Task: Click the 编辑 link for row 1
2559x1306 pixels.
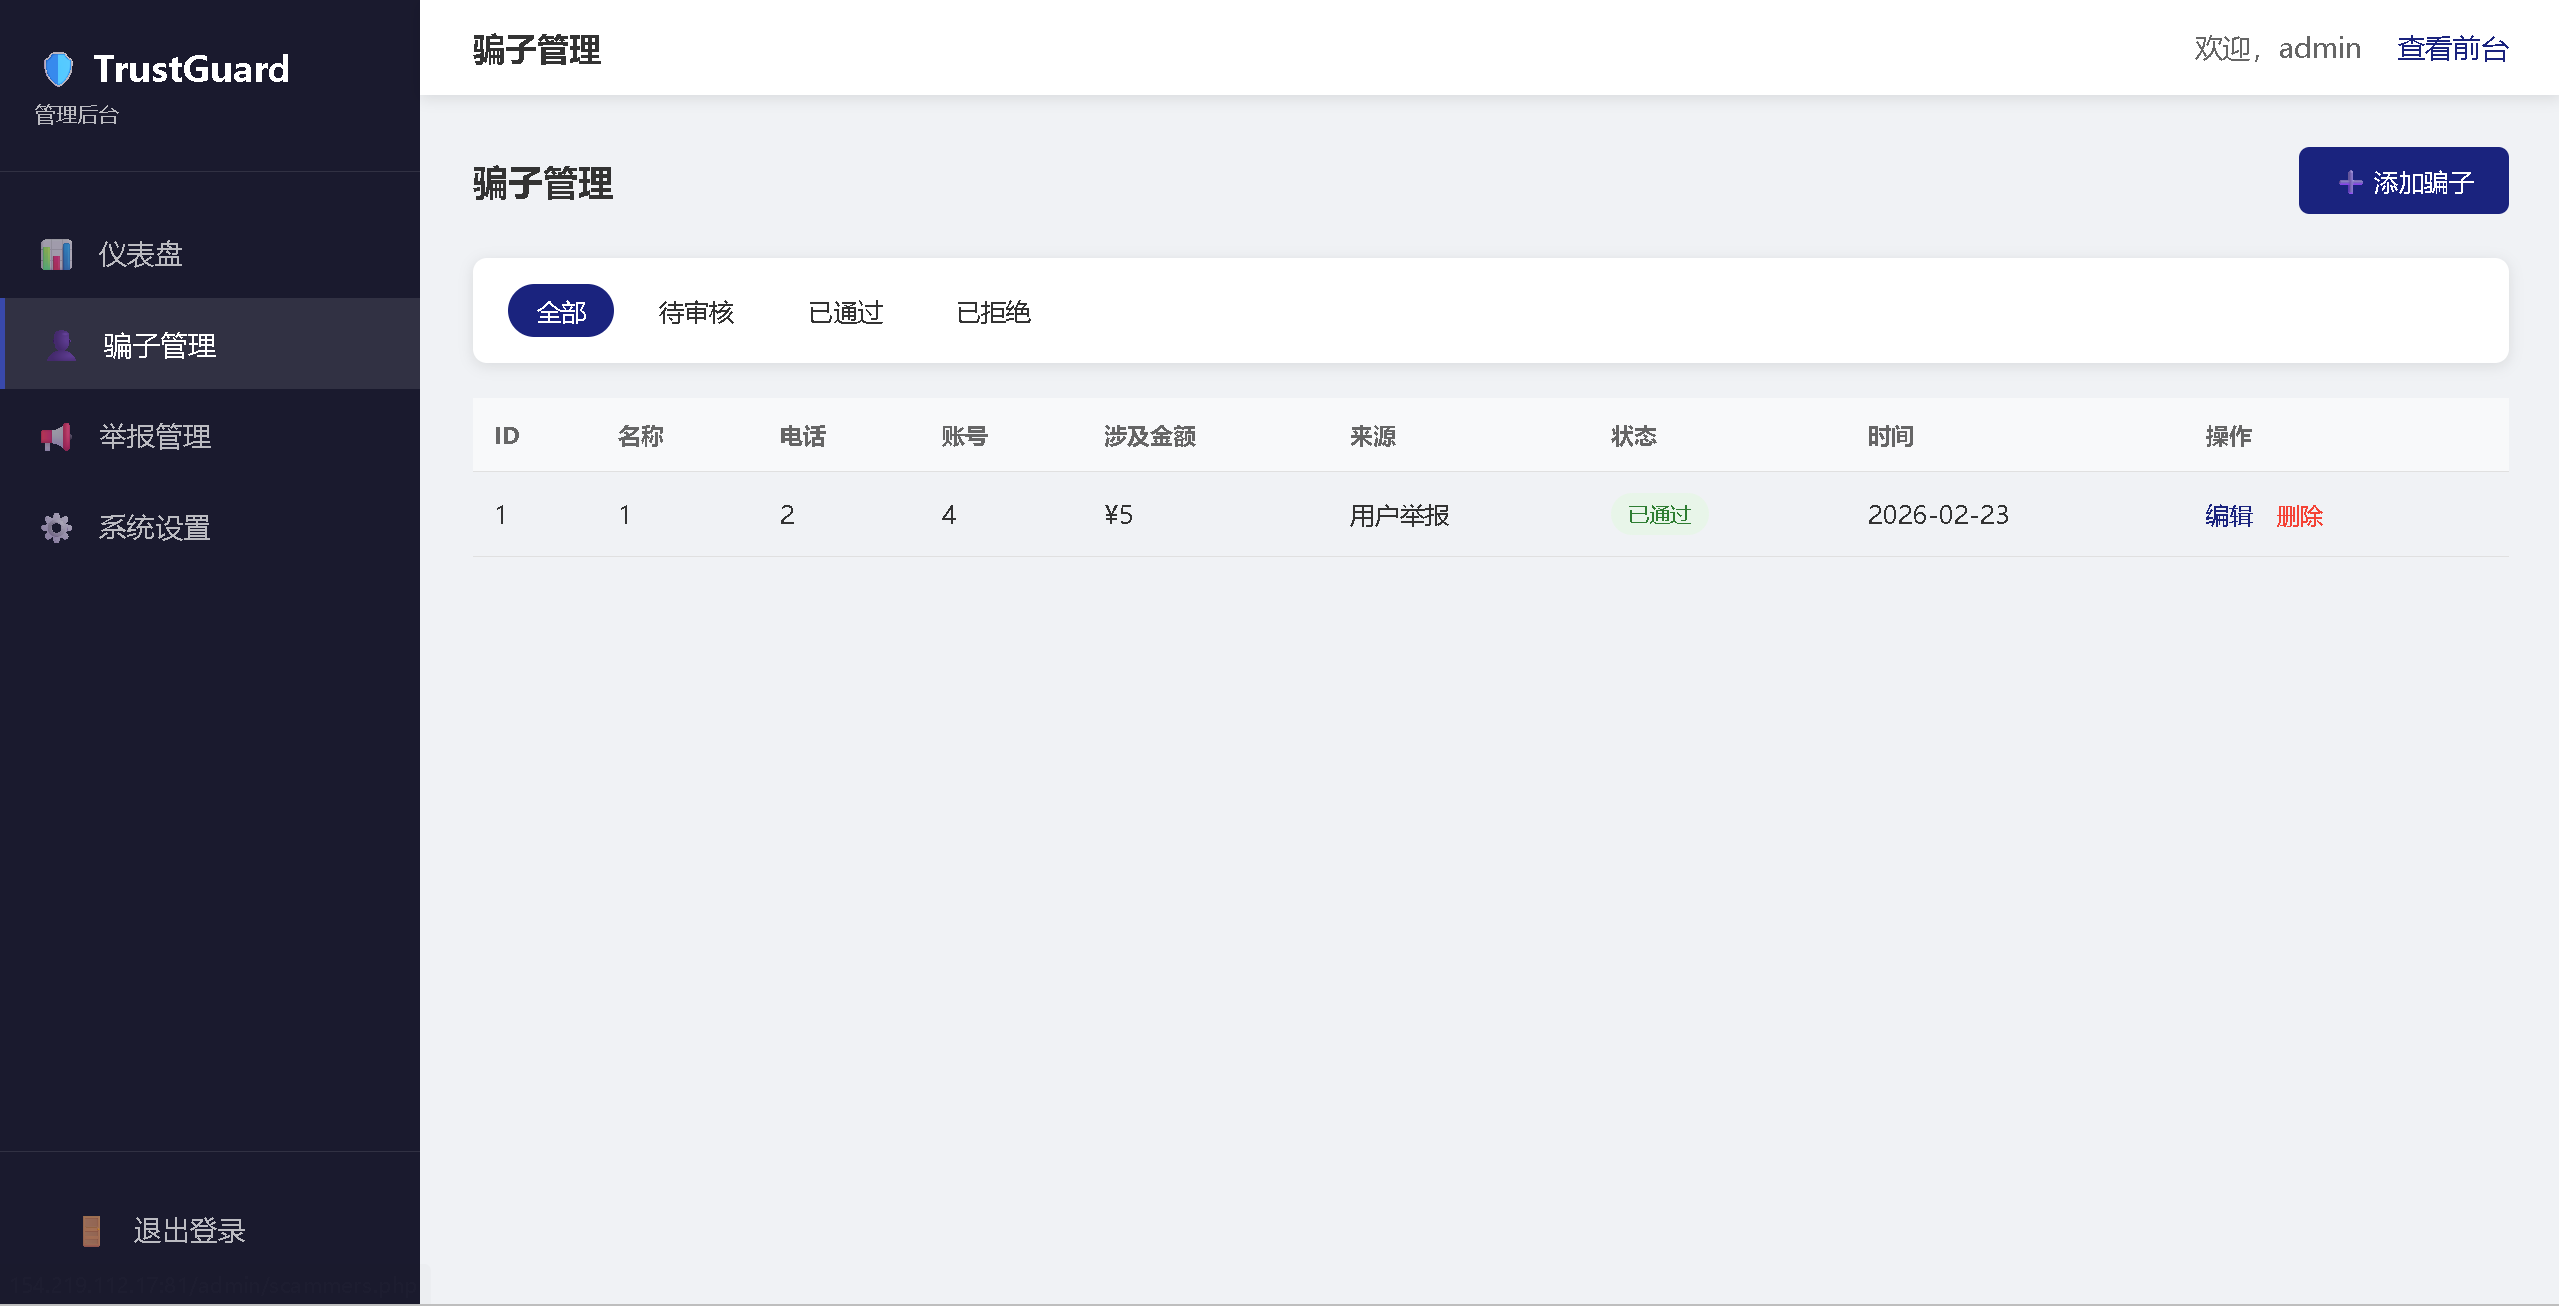Action: click(x=2228, y=516)
